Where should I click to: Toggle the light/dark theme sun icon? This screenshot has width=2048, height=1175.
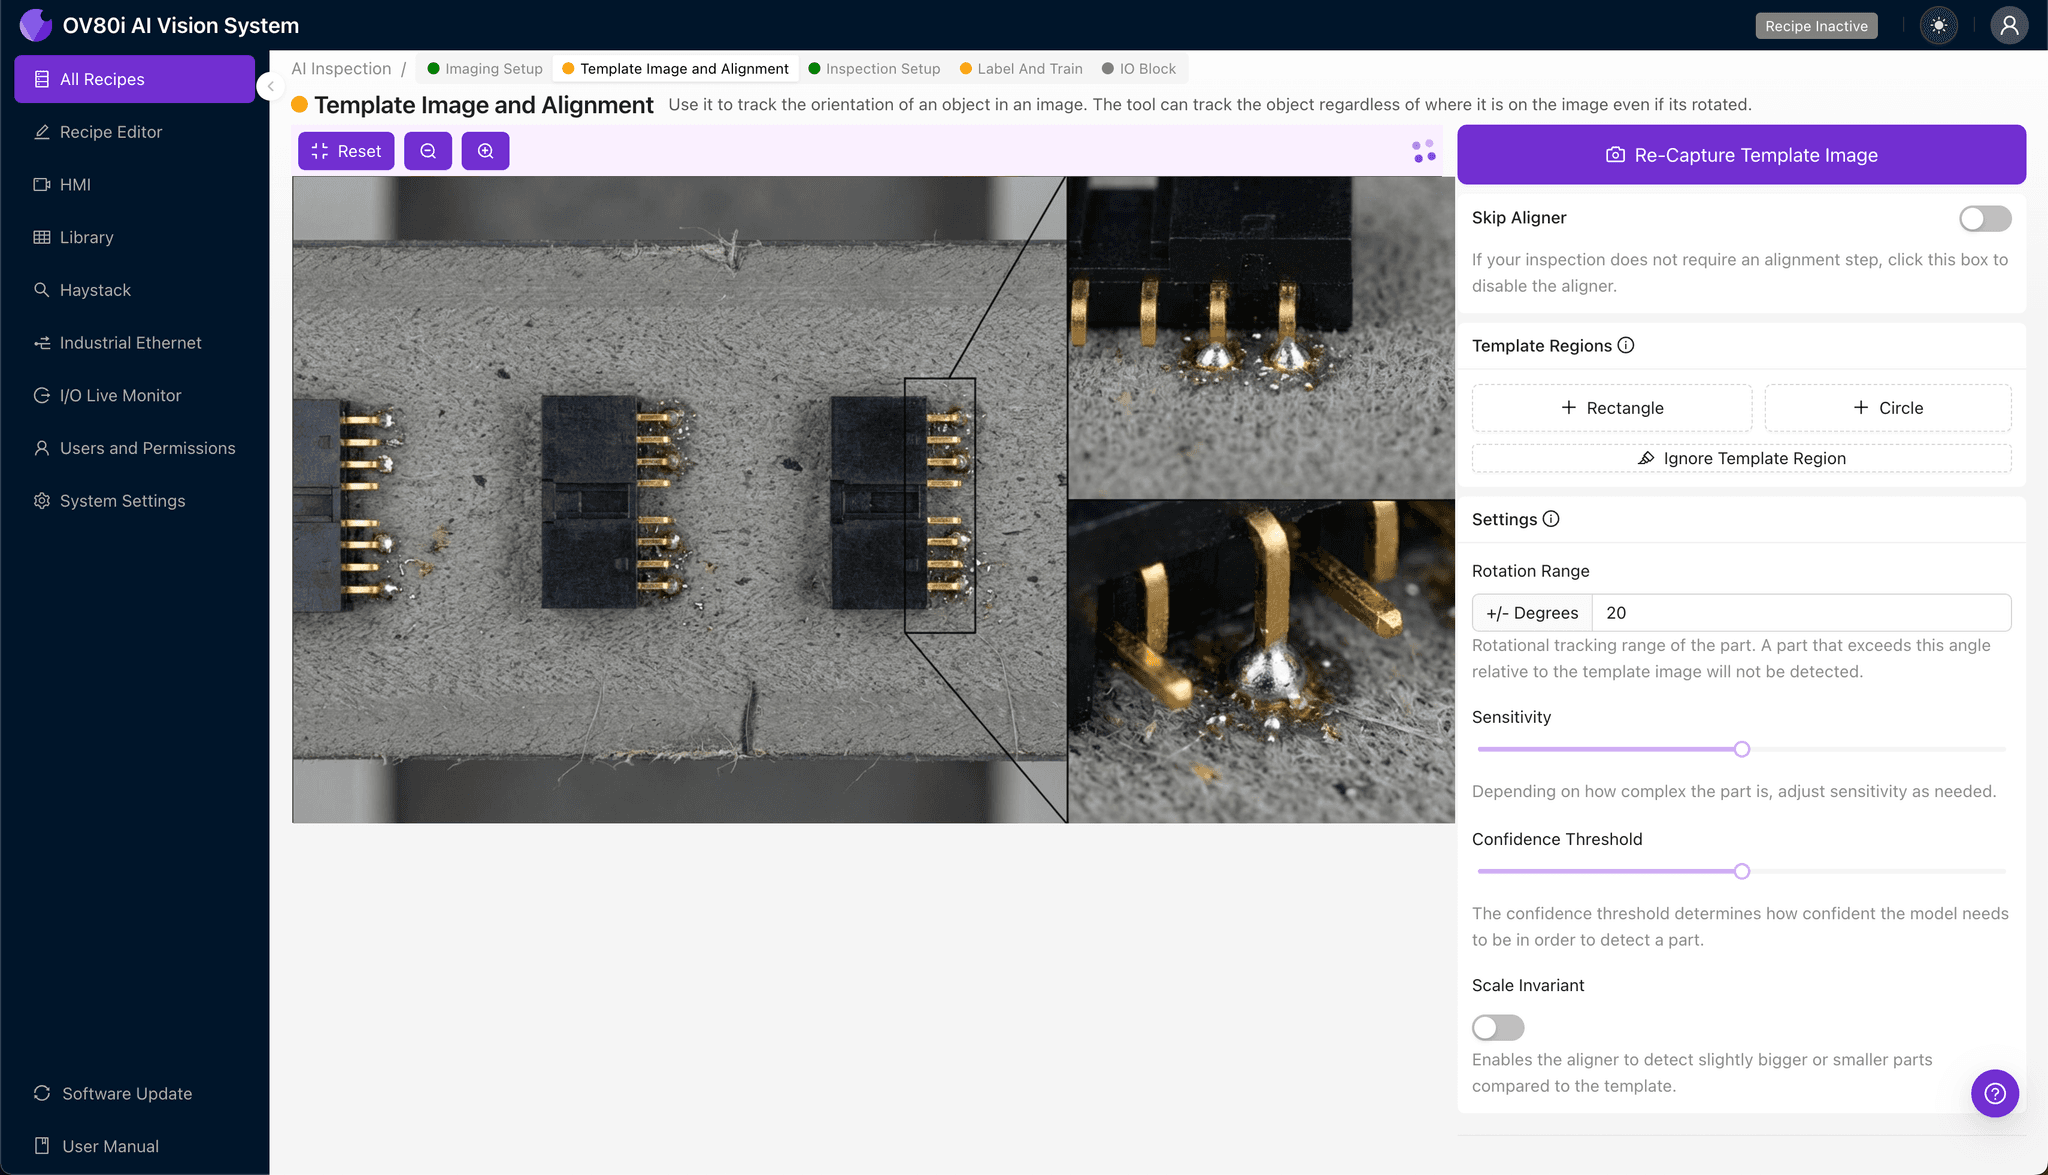point(1939,26)
